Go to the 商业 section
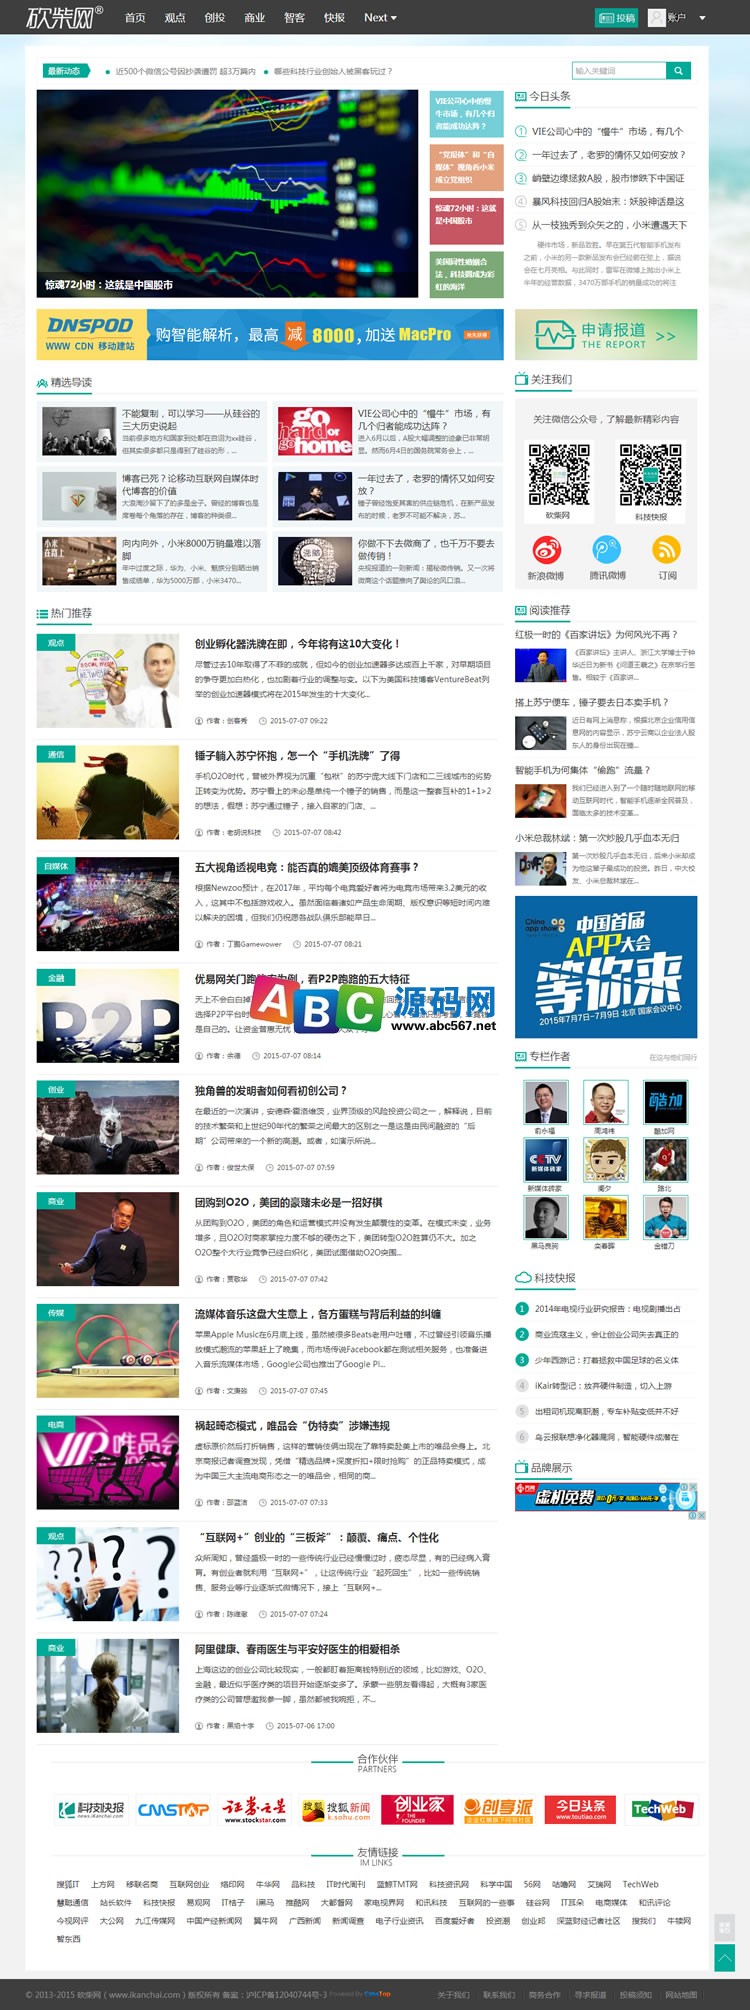The image size is (750, 2010). point(255,18)
